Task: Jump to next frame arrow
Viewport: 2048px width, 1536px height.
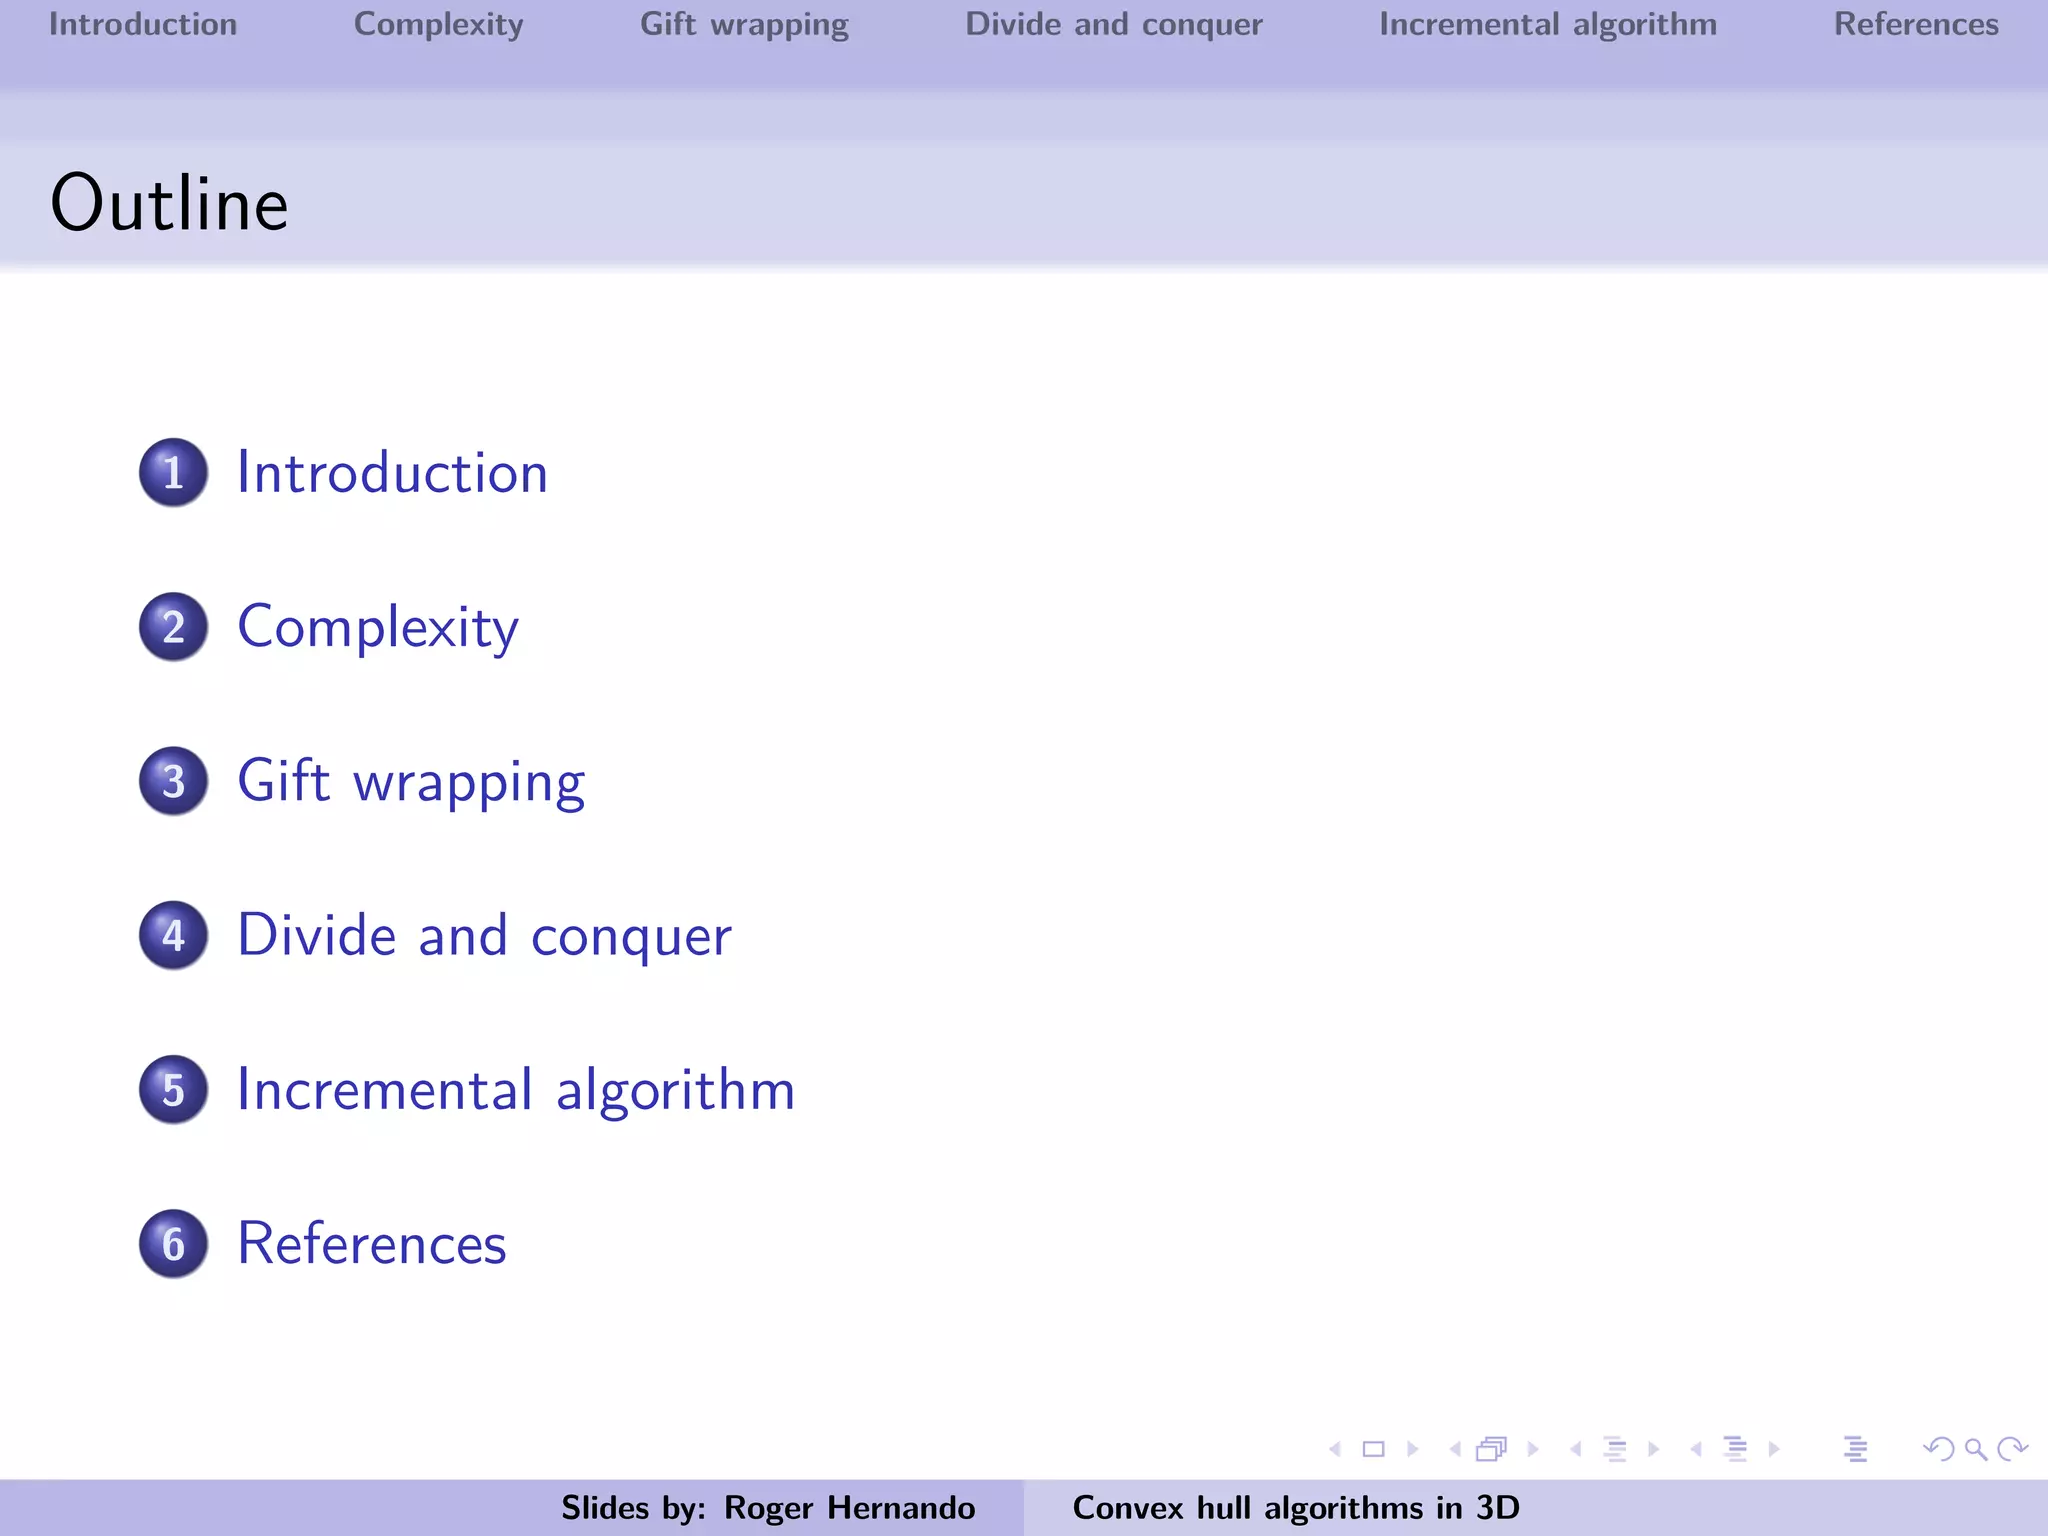Action: tap(1533, 1449)
